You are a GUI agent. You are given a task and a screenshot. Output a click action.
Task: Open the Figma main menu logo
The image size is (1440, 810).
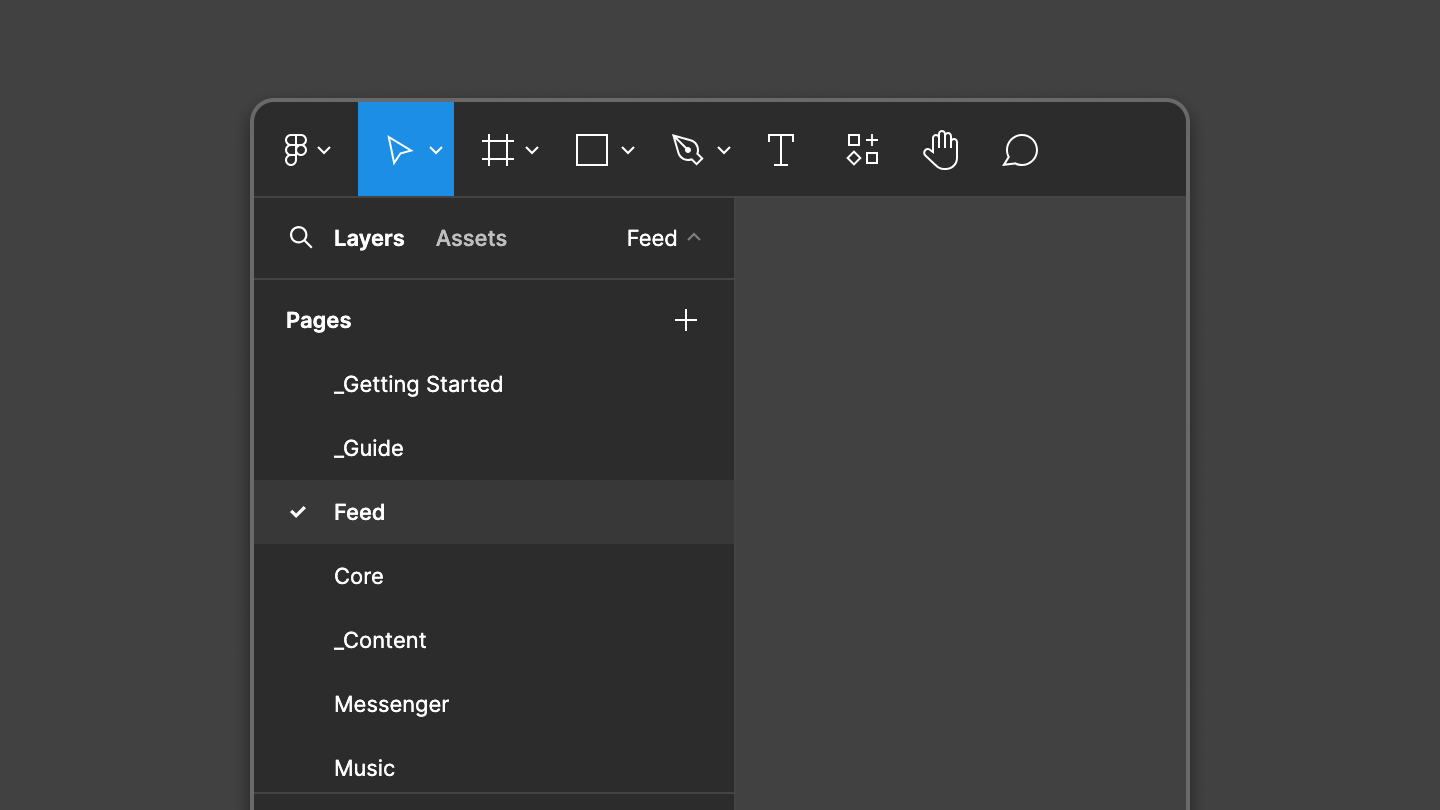(295, 150)
